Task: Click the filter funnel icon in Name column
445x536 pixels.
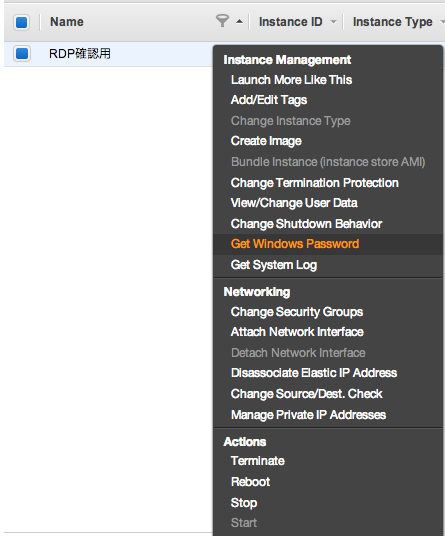Action: [x=222, y=21]
